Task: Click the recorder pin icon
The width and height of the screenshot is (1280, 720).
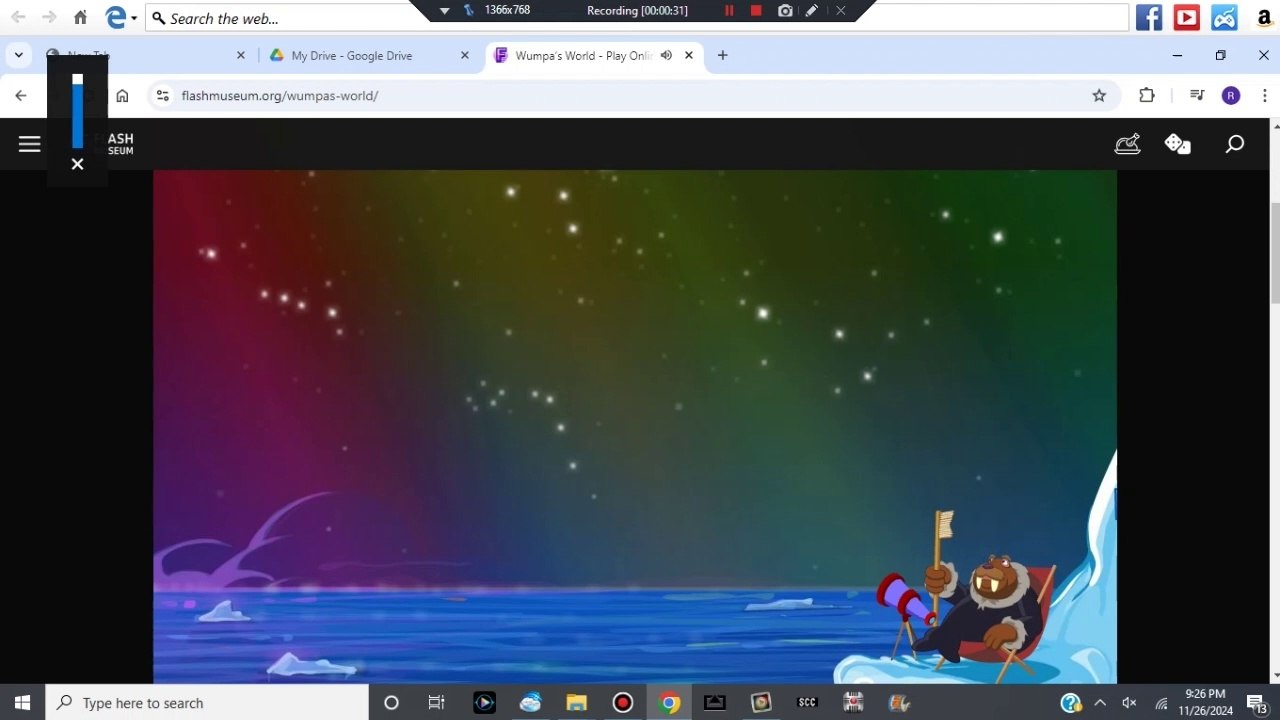Action: [468, 11]
